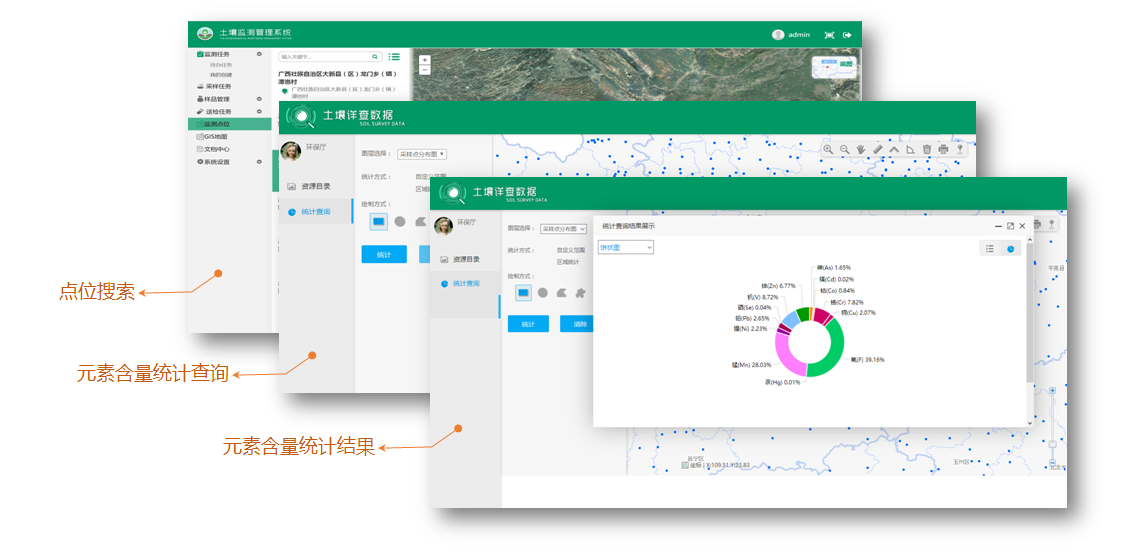
Task: Select the pan hand map tool
Action: [861, 149]
